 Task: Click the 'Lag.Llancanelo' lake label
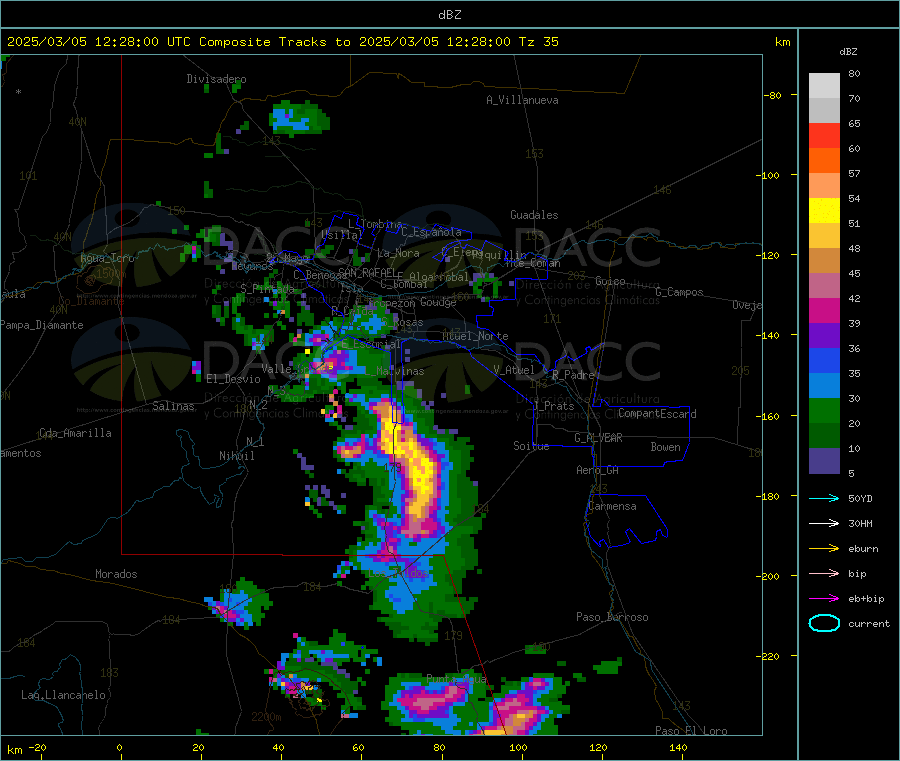pyautogui.click(x=63, y=695)
